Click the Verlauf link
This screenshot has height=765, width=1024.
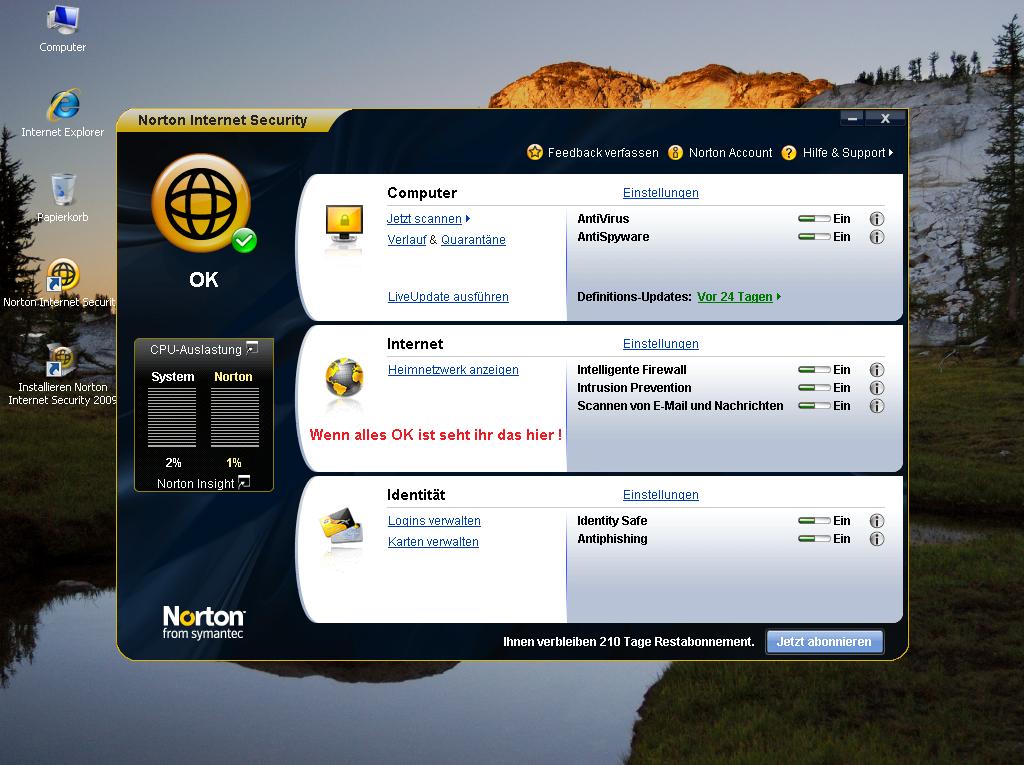407,240
